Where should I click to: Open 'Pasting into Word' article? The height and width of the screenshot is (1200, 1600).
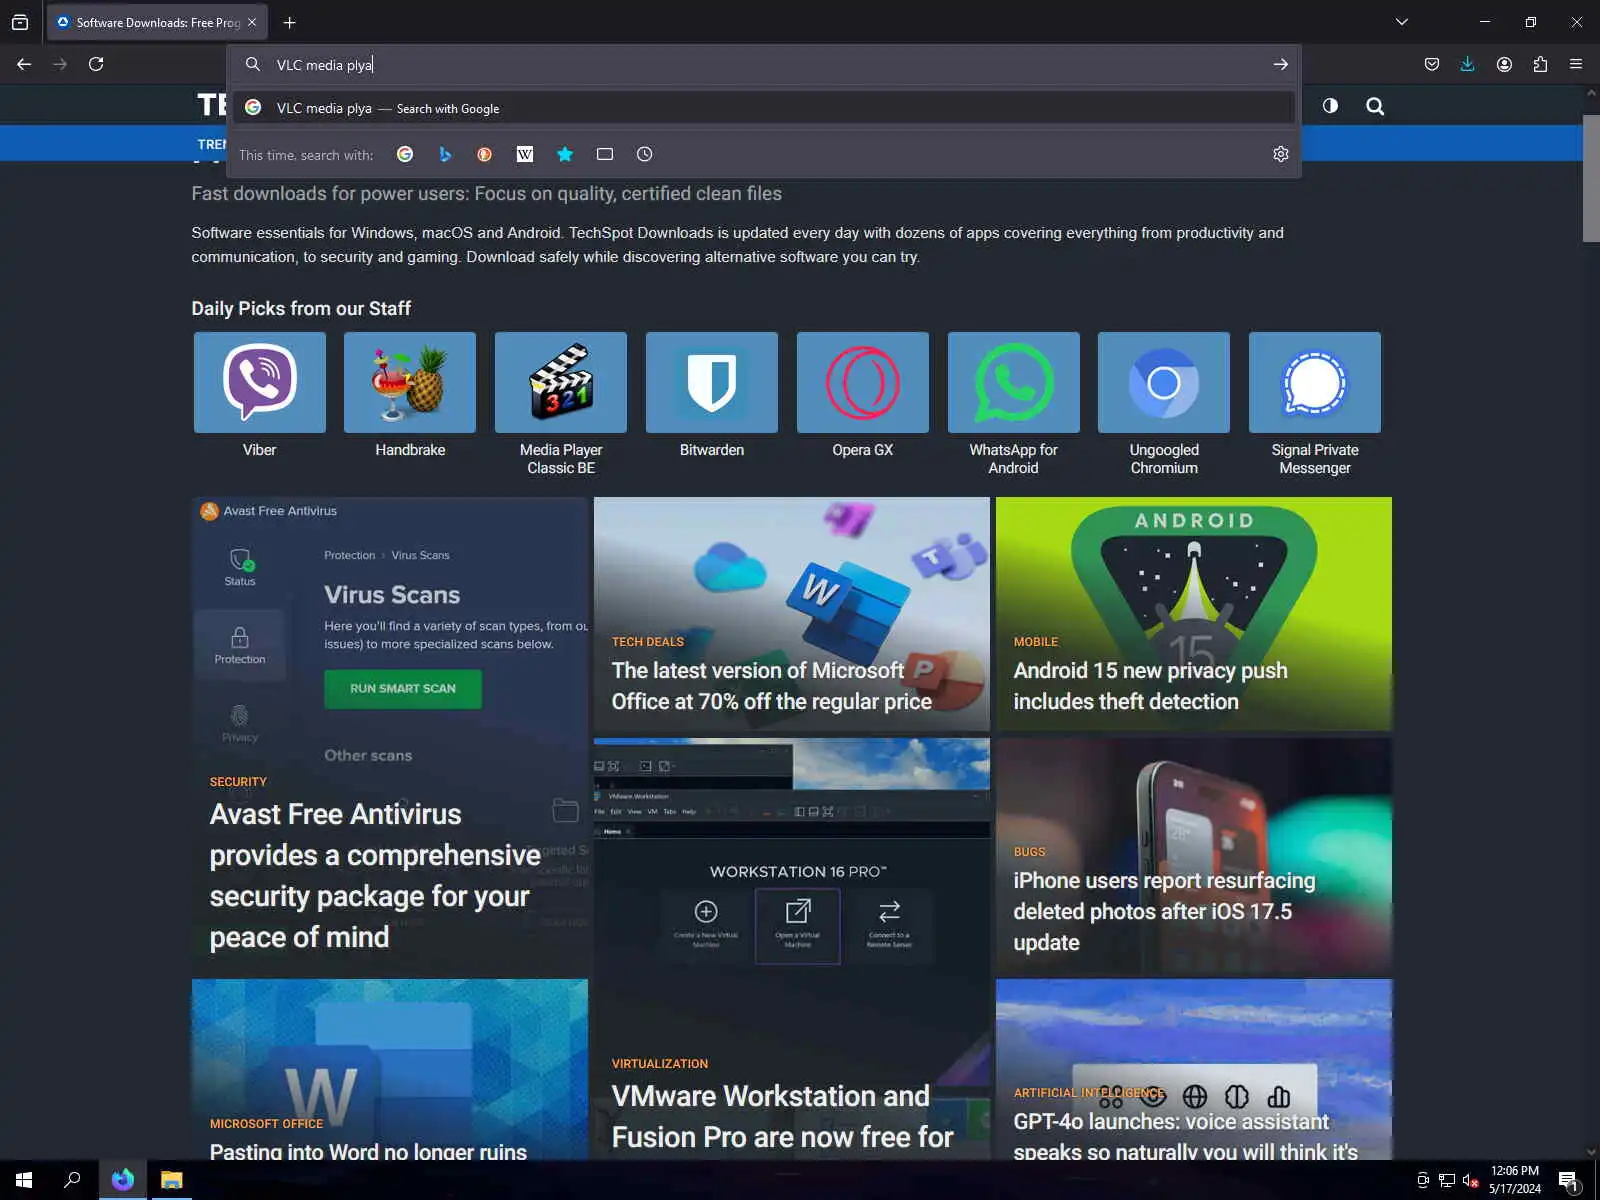368,1151
